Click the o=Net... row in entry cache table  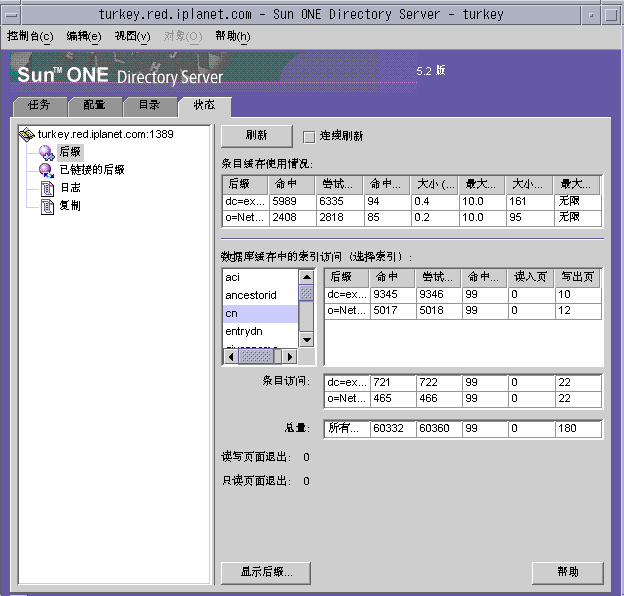411,218
